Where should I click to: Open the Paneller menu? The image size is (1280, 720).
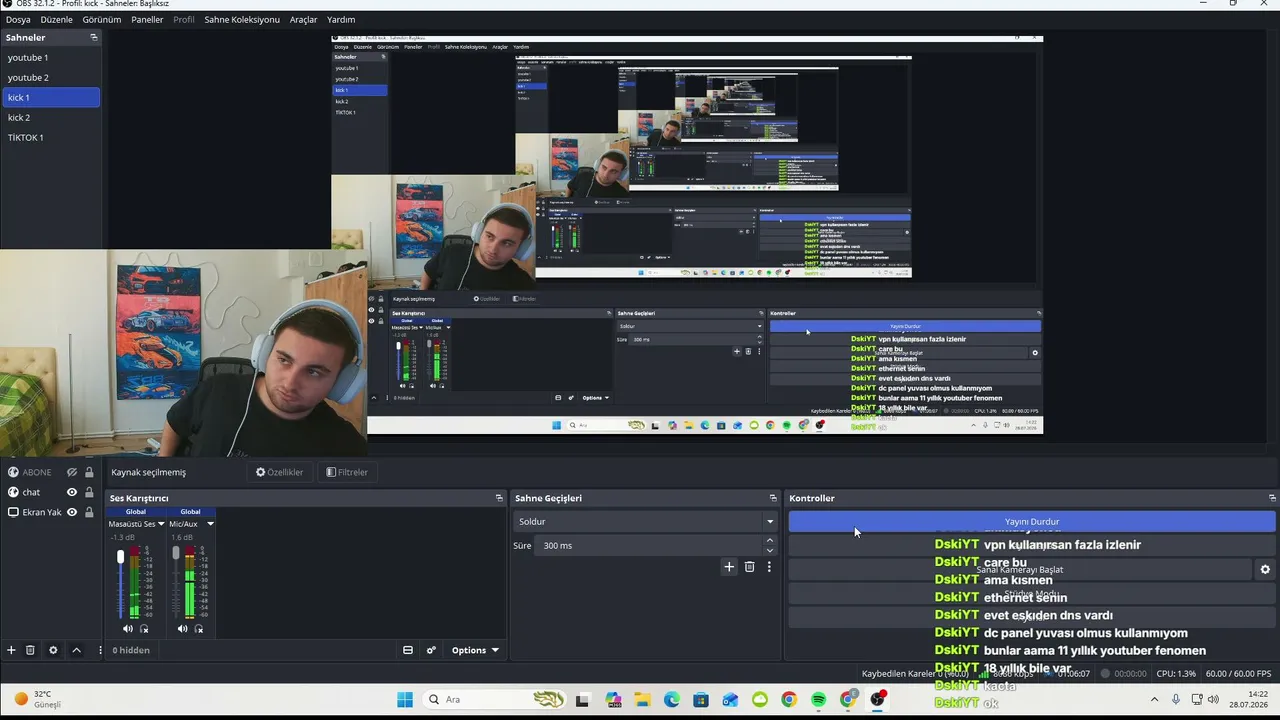147,19
